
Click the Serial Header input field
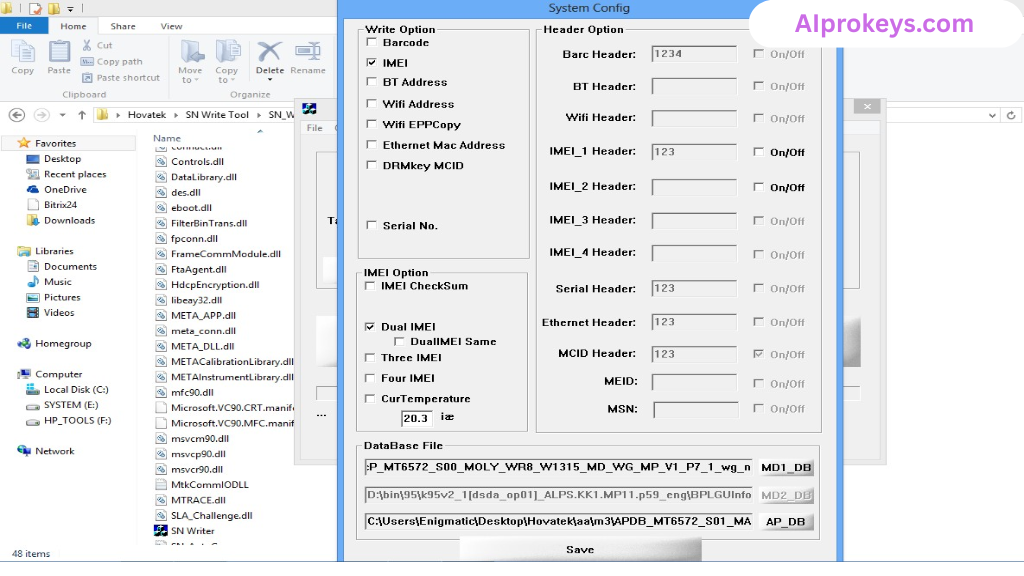(x=694, y=289)
